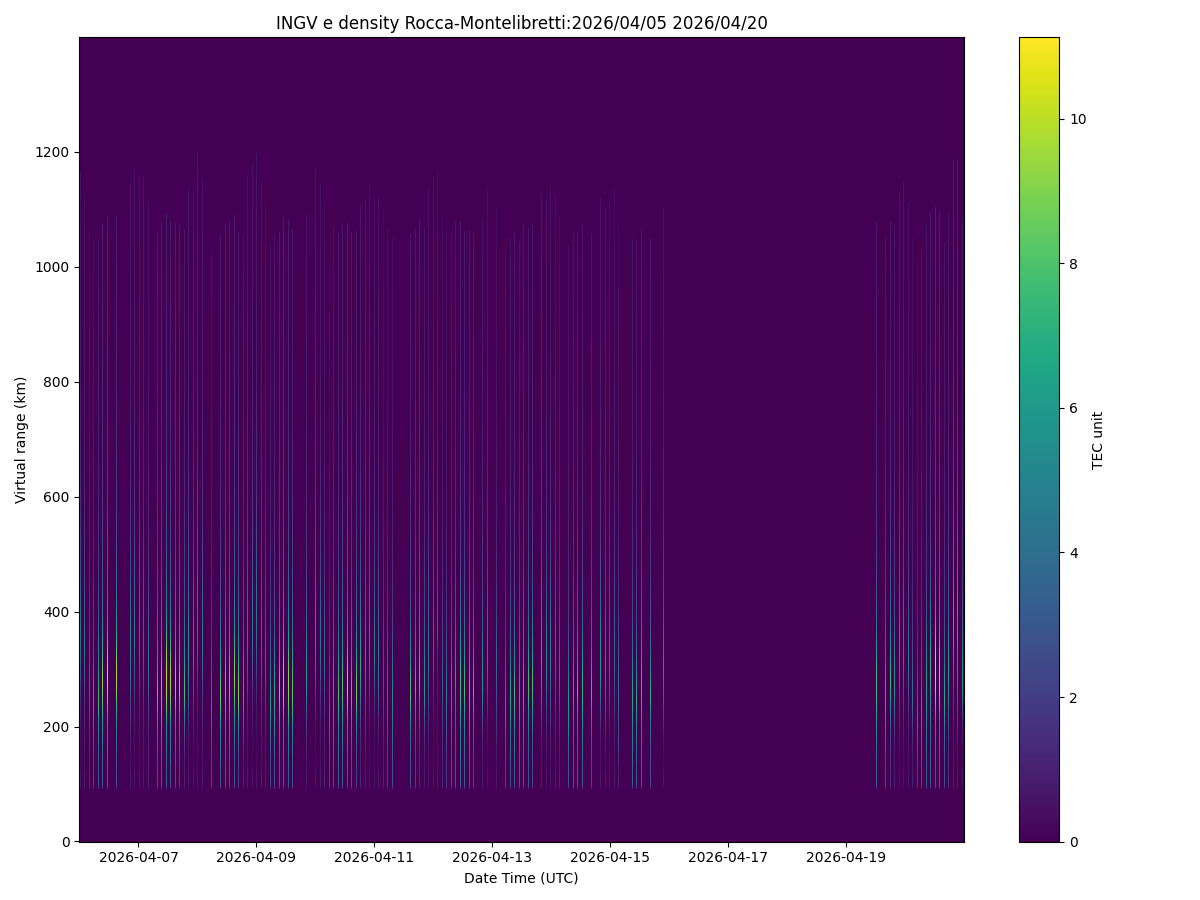Screen dimensions: 1200x900
Task: Click the plot title text
Action: coord(521,23)
